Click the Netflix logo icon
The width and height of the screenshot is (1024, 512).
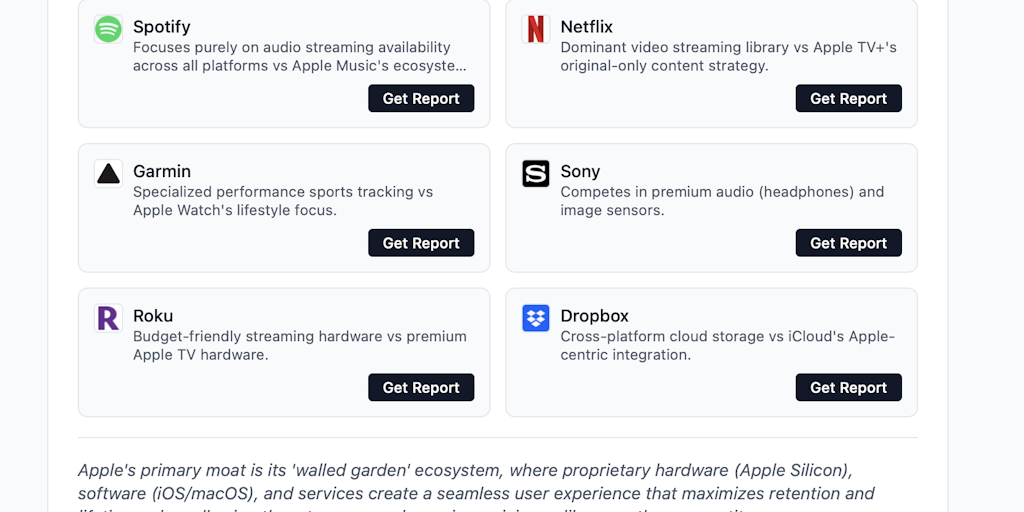pos(536,29)
